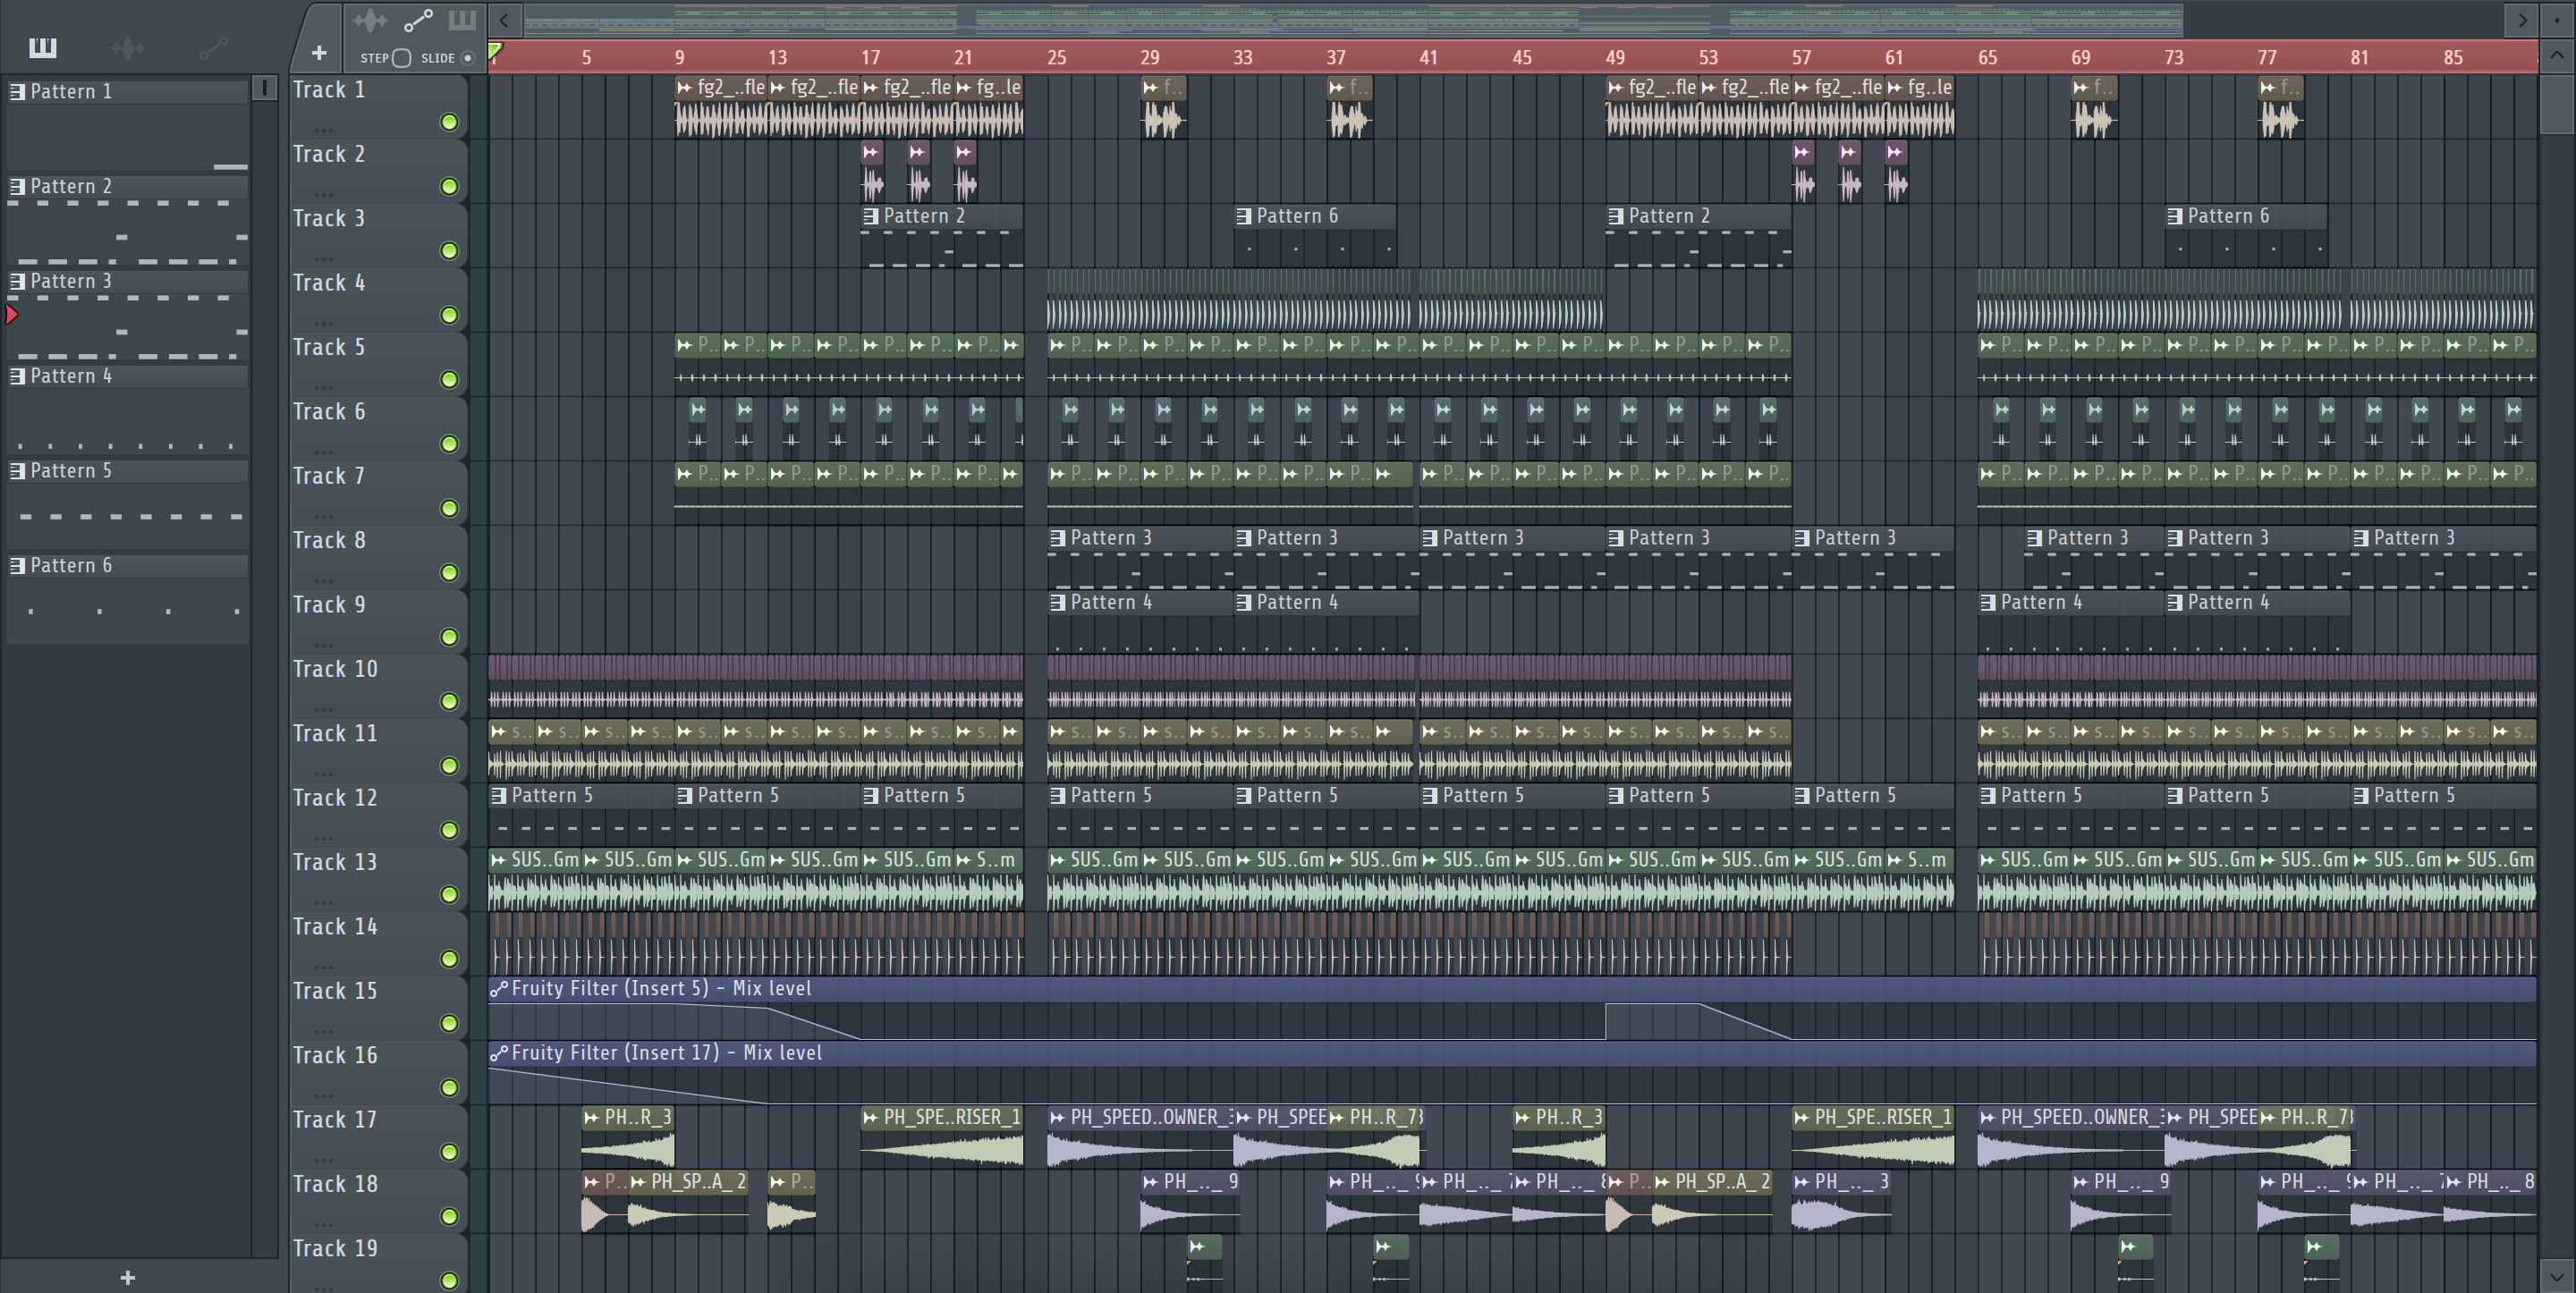Click Track 13 first SUS..Gm clip icon
Viewport: 2576px width, 1293px height.
498,860
